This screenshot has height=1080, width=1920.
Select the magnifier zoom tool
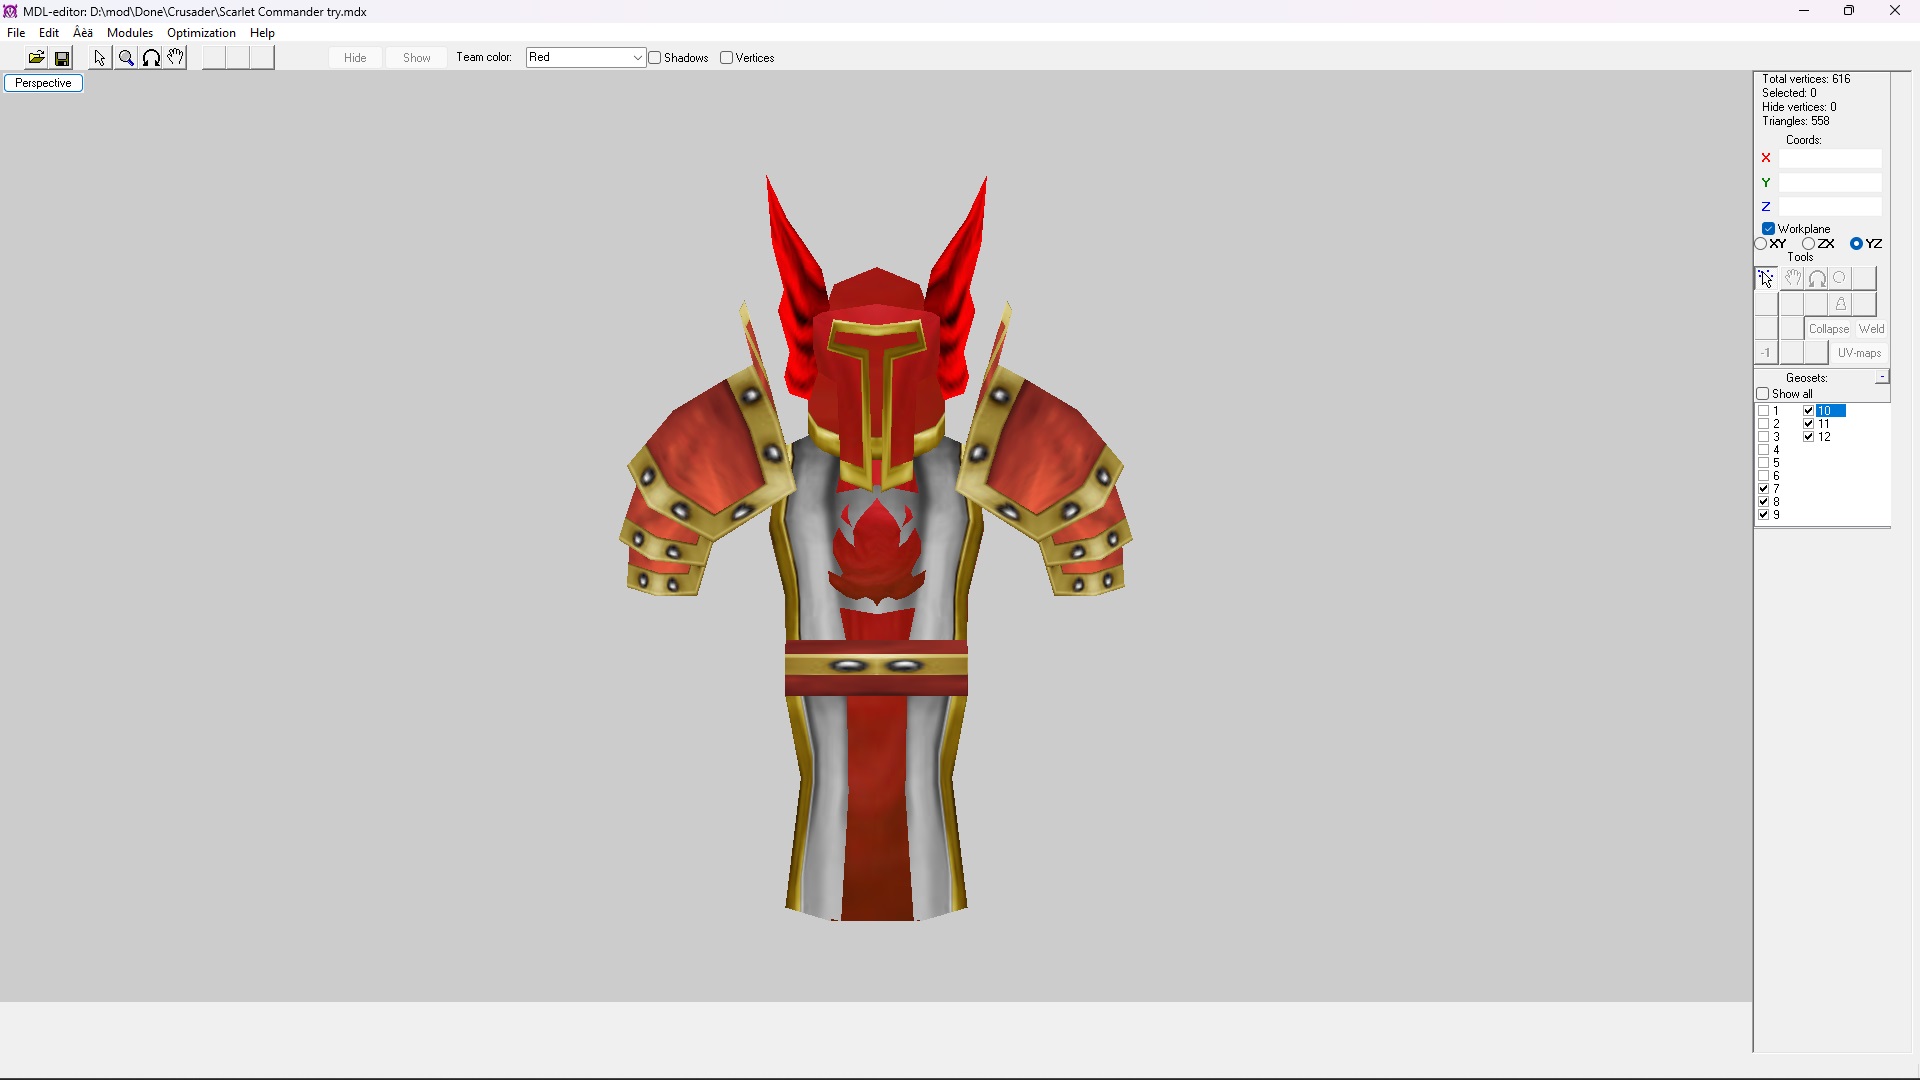click(126, 58)
